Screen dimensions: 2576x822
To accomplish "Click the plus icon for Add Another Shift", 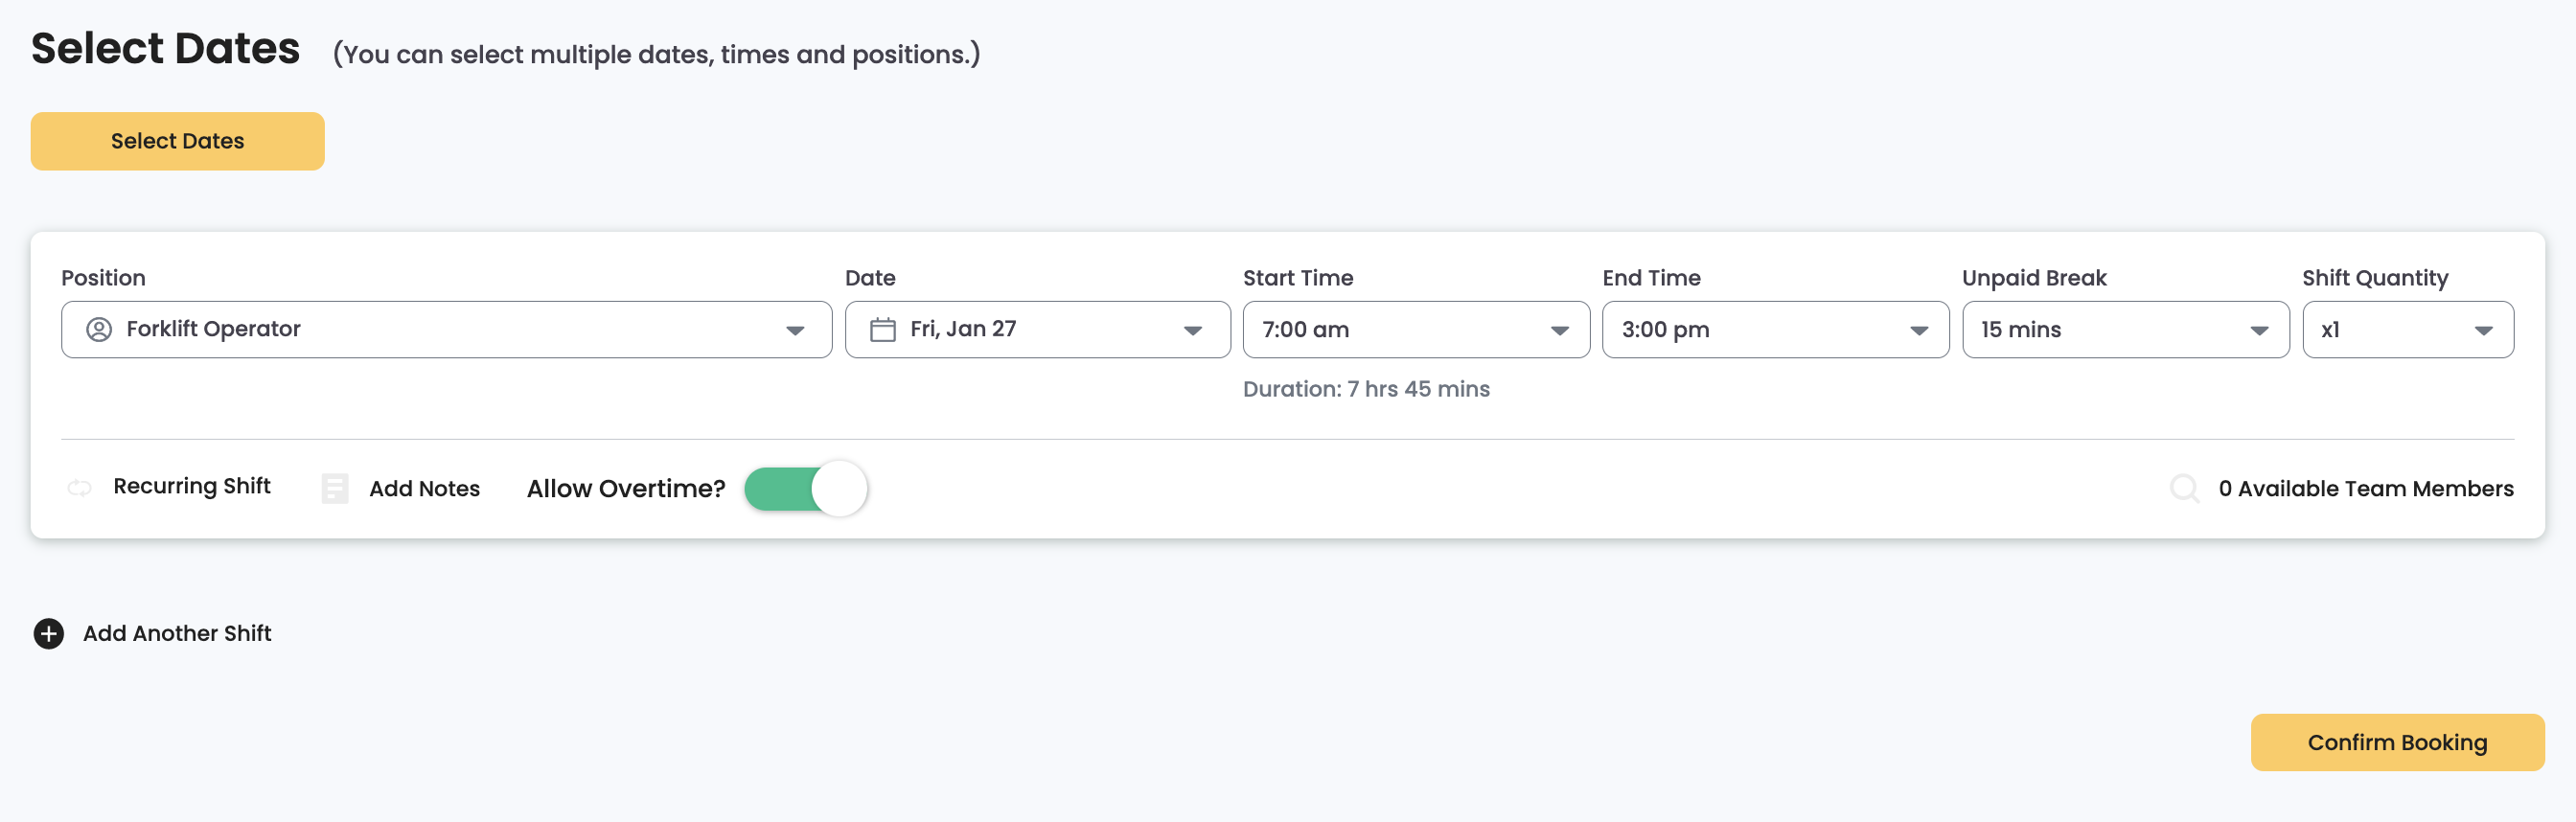I will (x=49, y=634).
